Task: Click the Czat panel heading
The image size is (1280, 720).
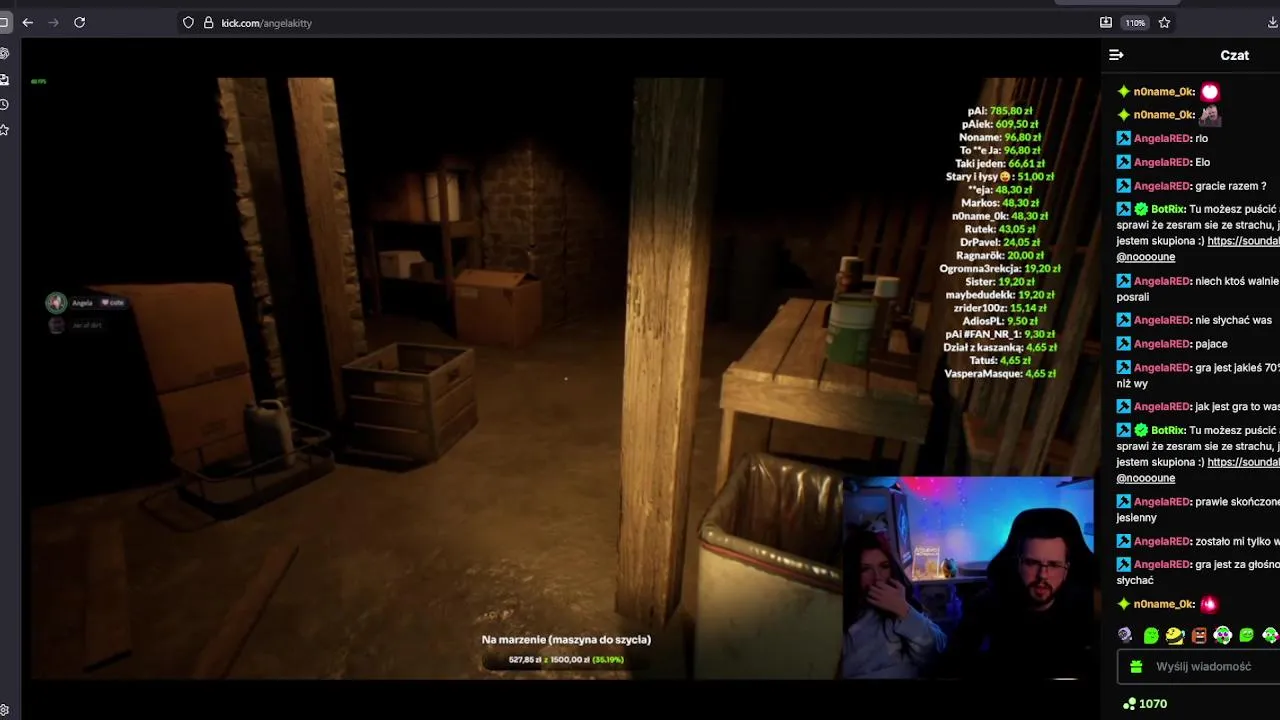Action: [x=1234, y=55]
